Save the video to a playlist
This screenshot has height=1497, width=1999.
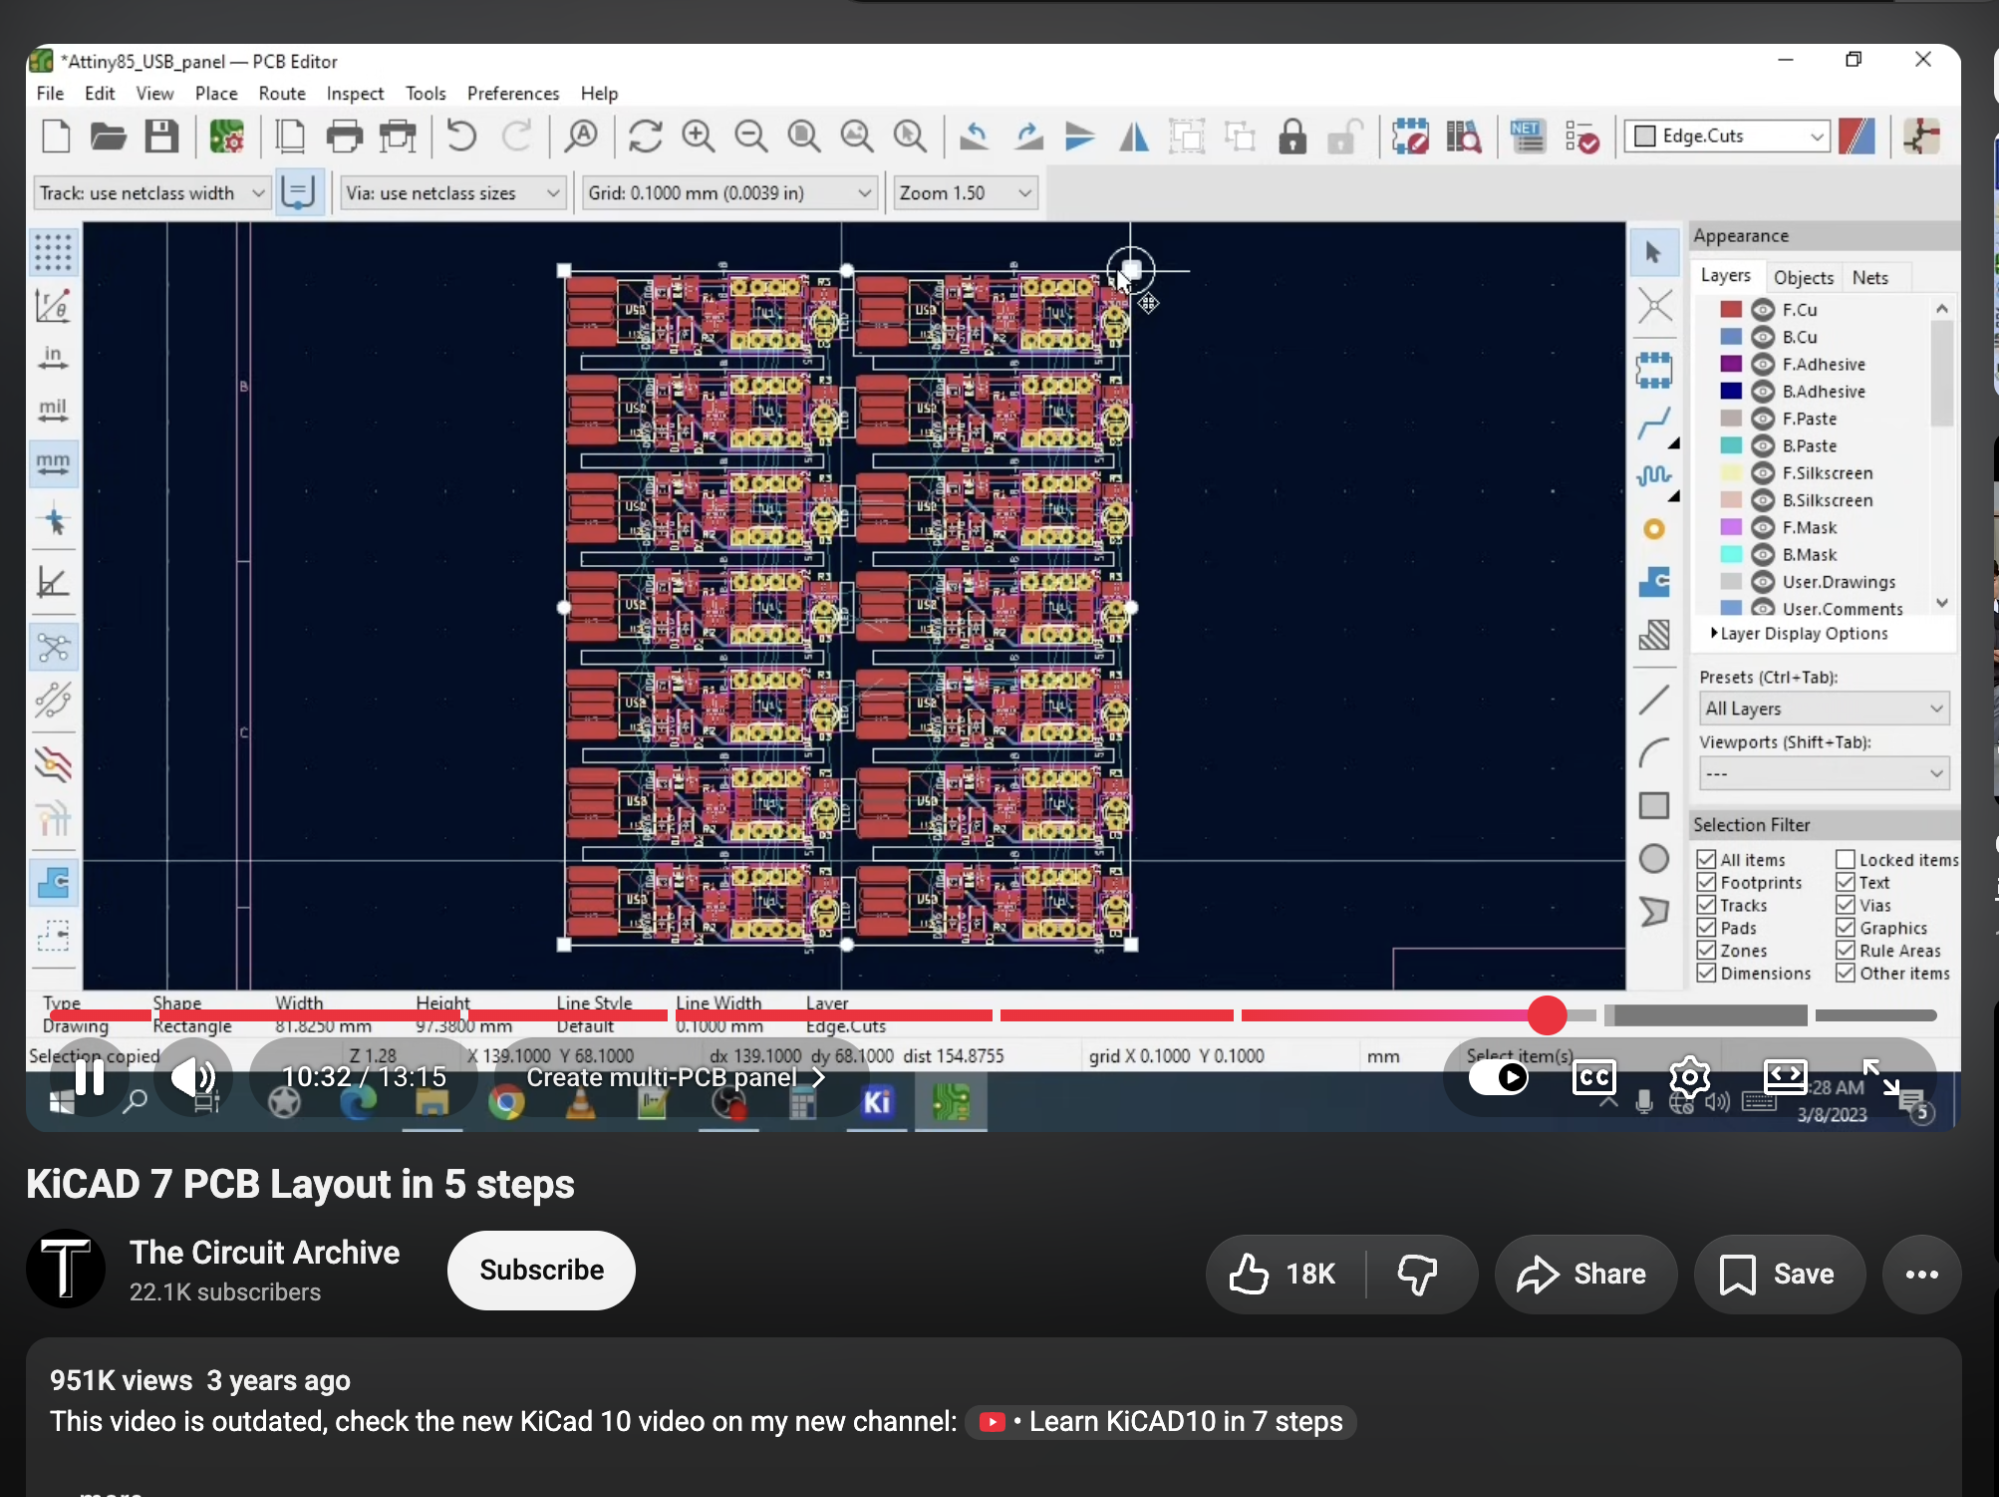[1778, 1274]
